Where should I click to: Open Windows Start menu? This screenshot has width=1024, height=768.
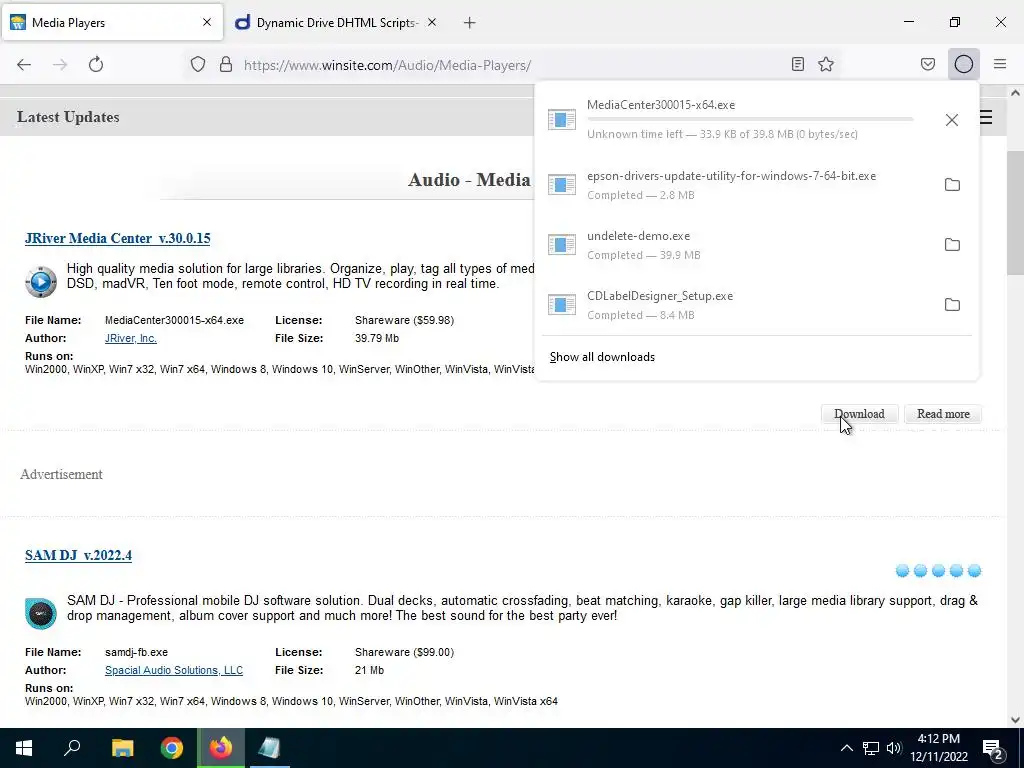(x=24, y=748)
